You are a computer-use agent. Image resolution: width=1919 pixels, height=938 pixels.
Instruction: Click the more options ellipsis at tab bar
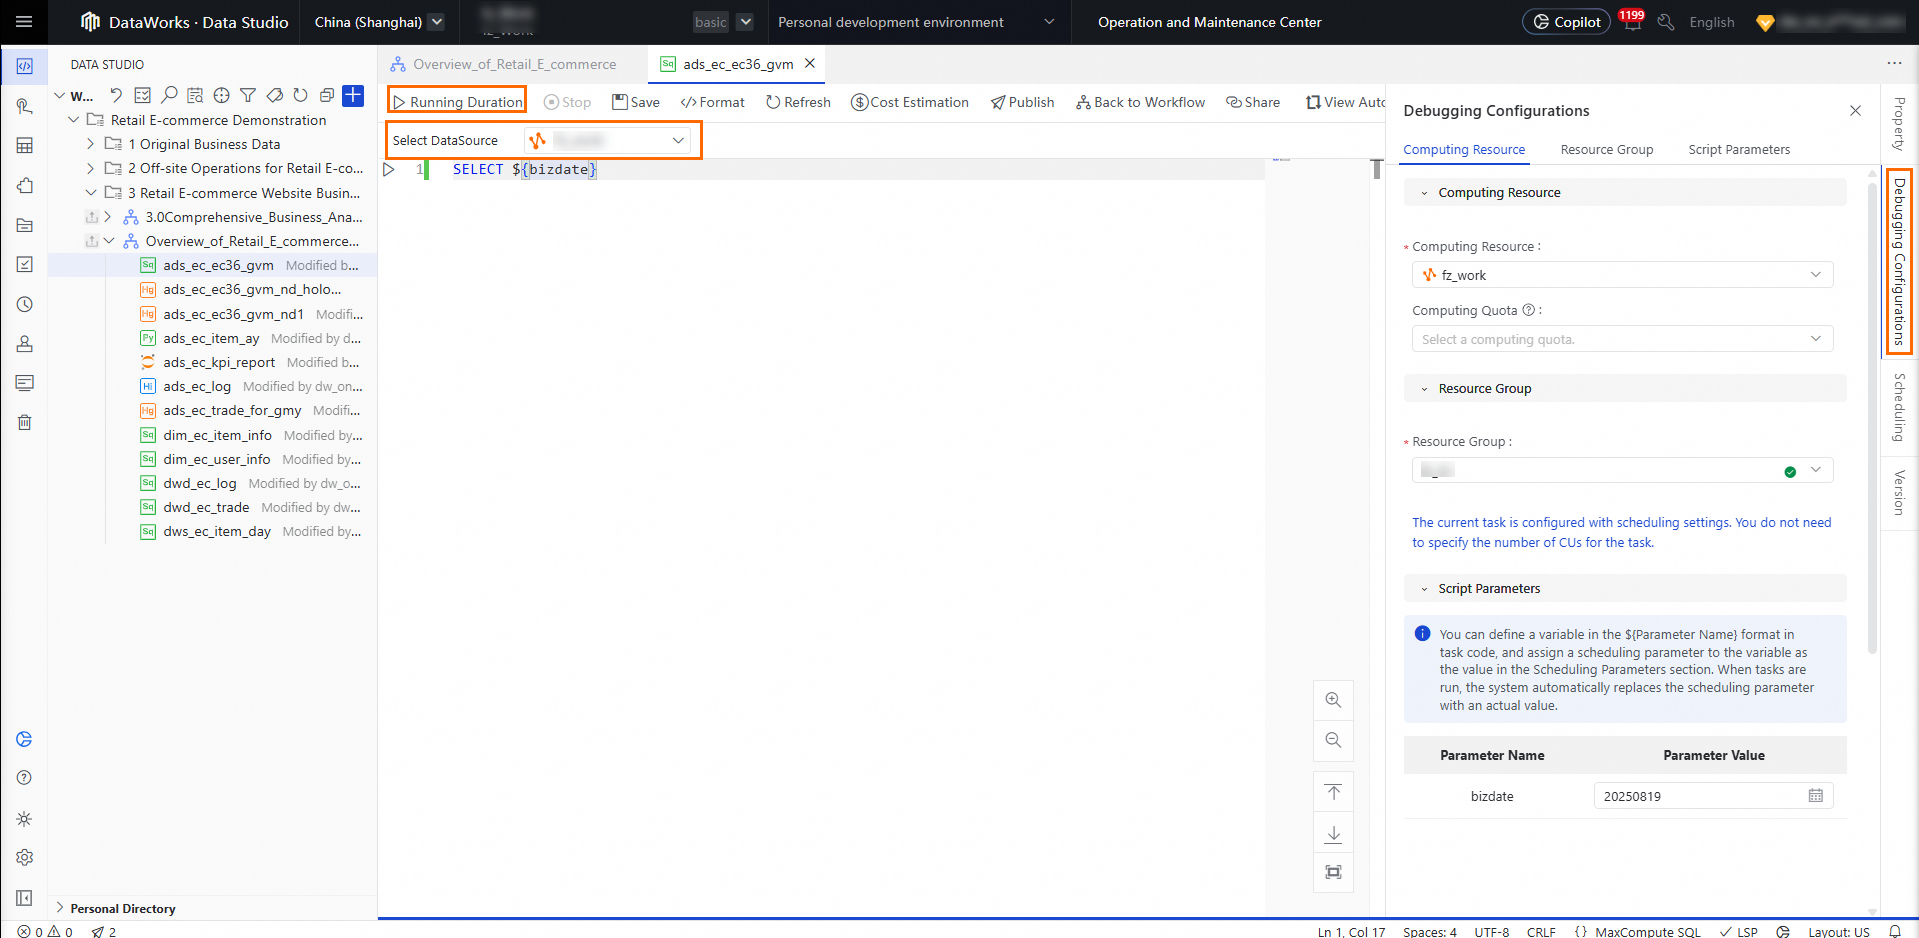(1894, 63)
